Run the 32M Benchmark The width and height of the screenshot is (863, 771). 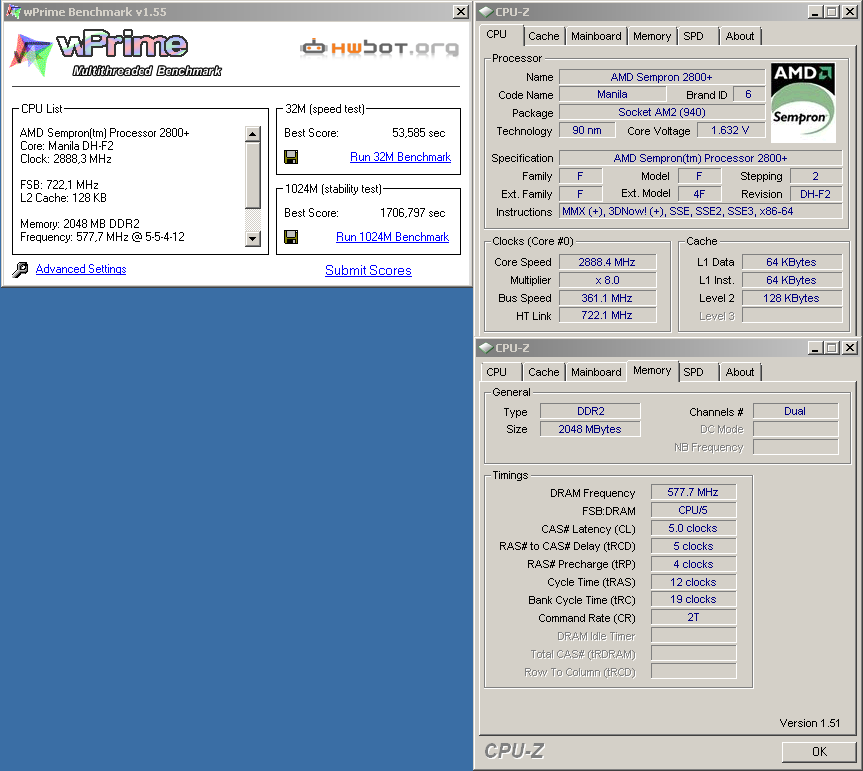[x=400, y=157]
